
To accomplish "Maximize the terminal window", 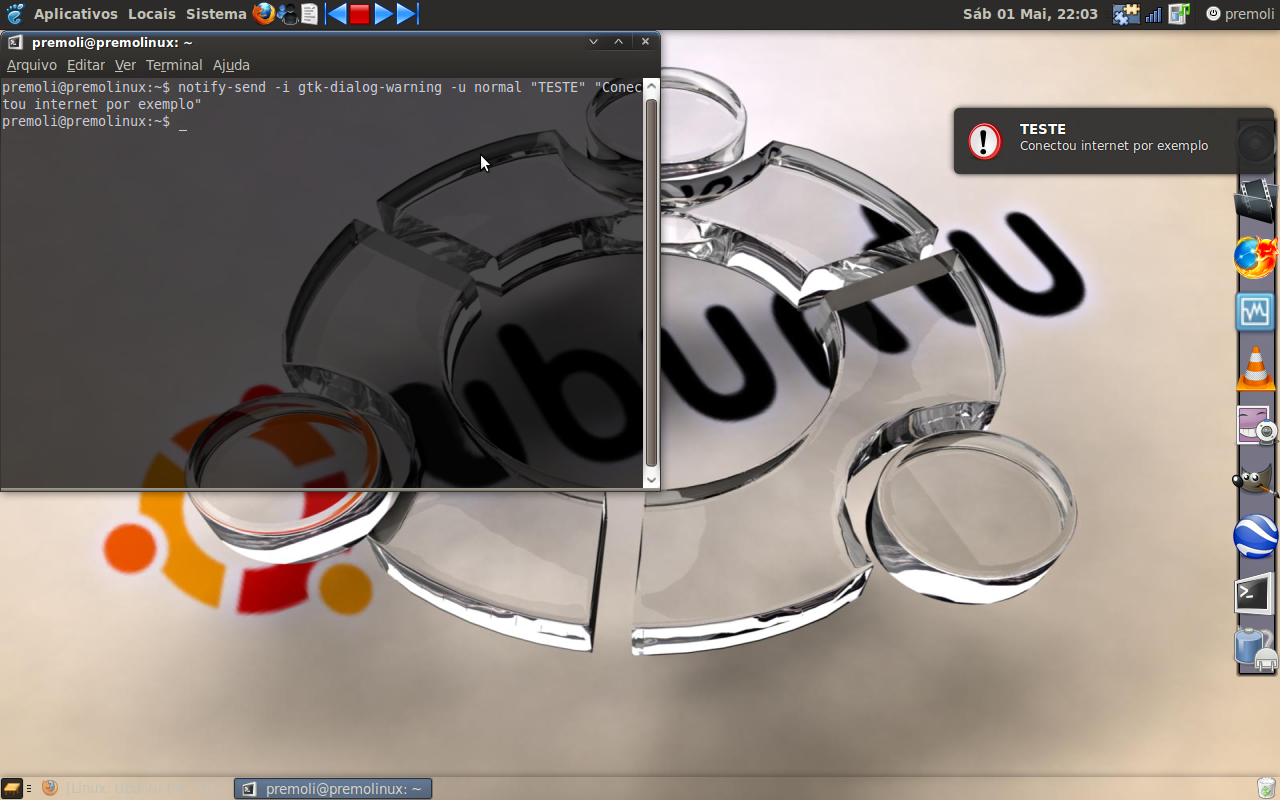I will pos(619,42).
